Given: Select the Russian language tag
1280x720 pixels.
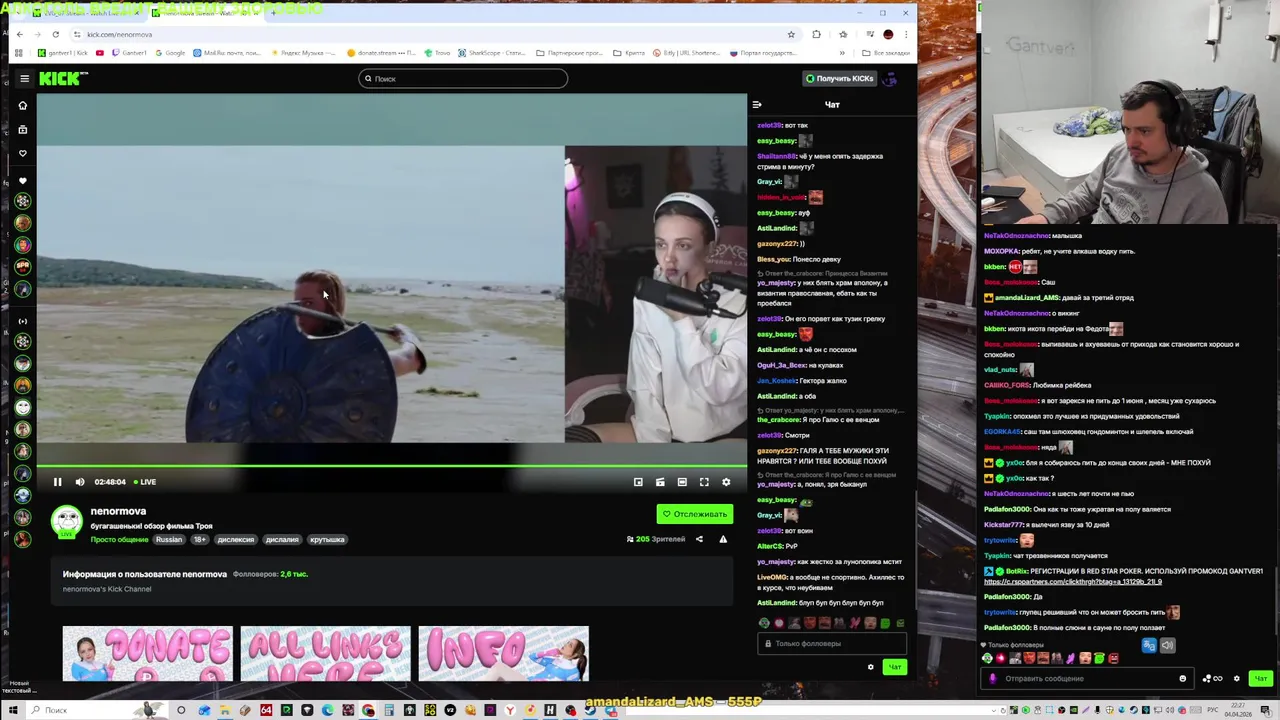Looking at the screenshot, I should pos(169,539).
